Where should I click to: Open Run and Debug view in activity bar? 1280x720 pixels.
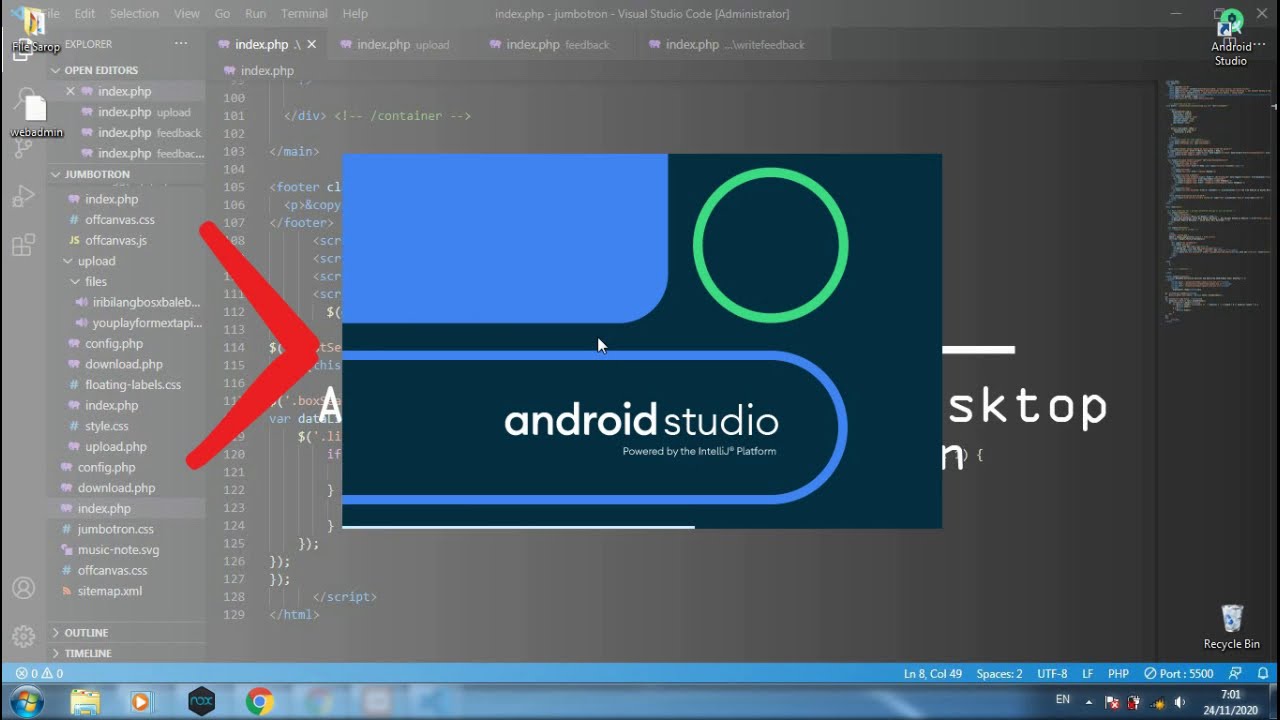(22, 196)
